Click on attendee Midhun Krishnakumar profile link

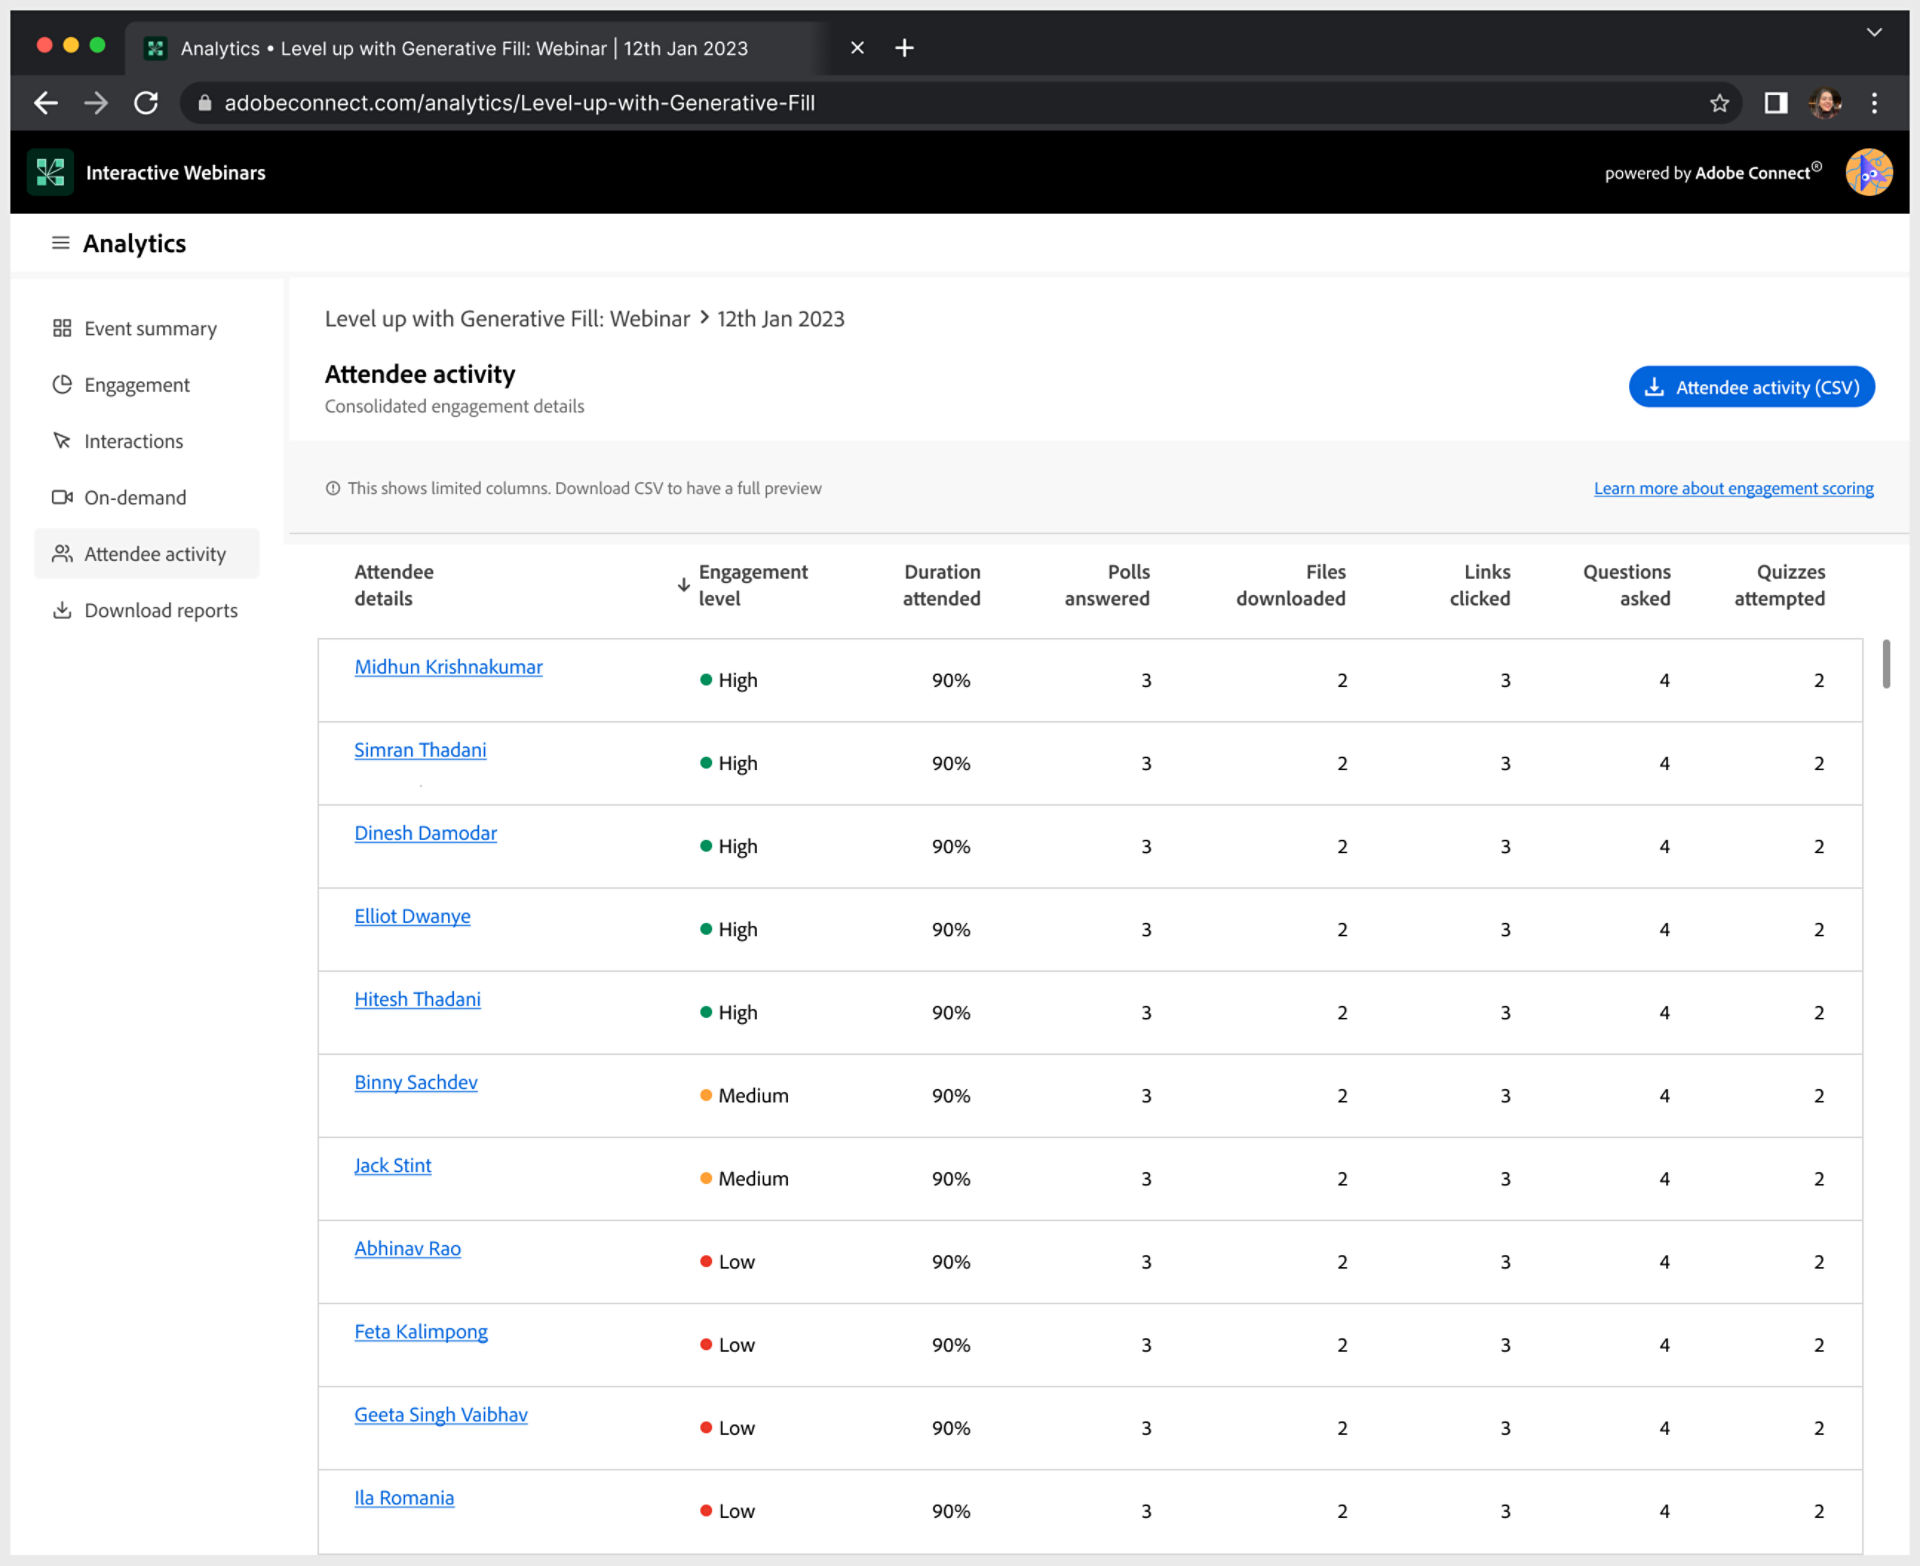click(x=448, y=667)
